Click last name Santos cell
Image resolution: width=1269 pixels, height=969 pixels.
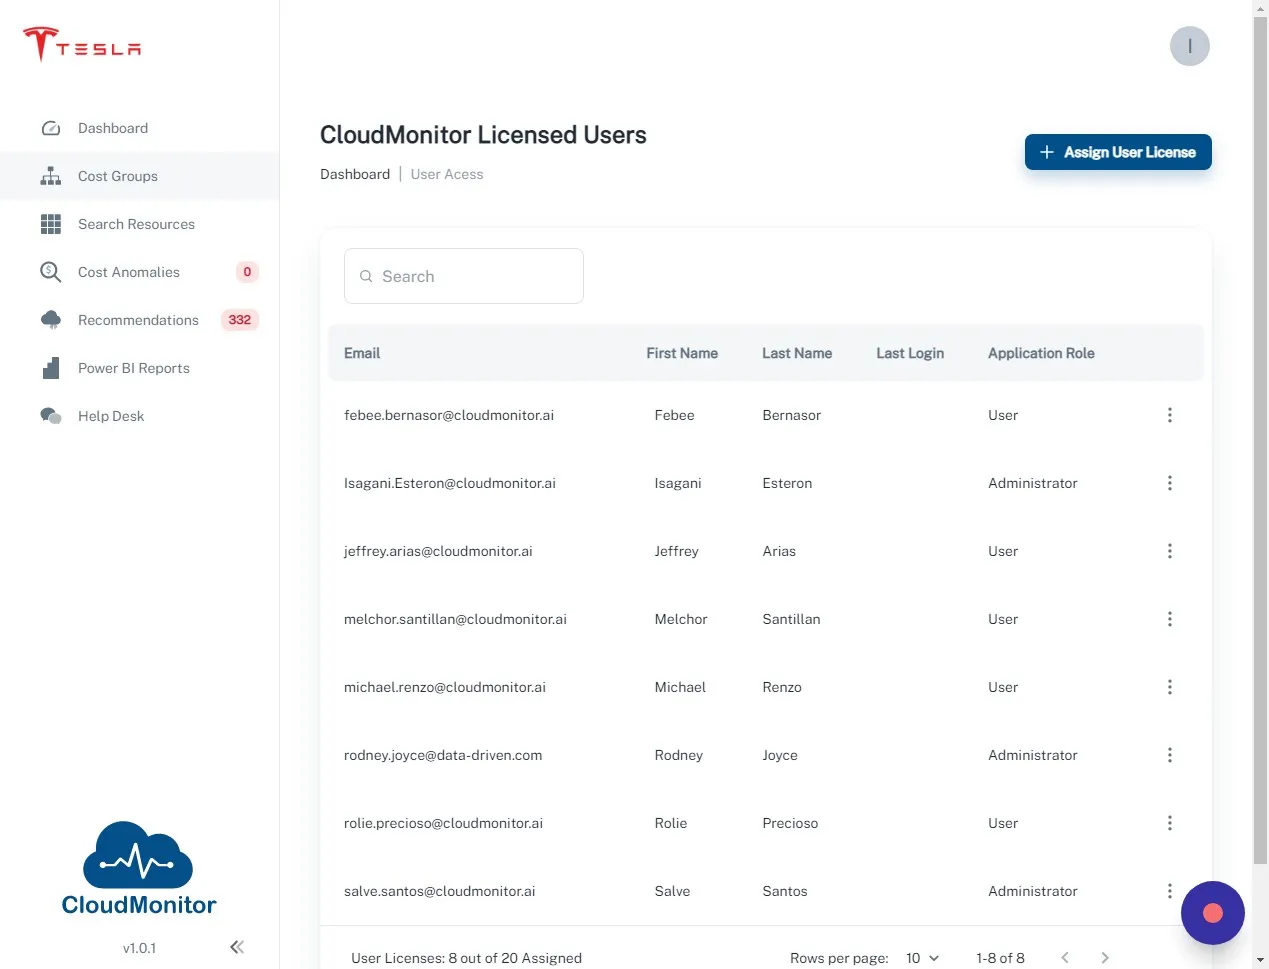[x=785, y=891]
